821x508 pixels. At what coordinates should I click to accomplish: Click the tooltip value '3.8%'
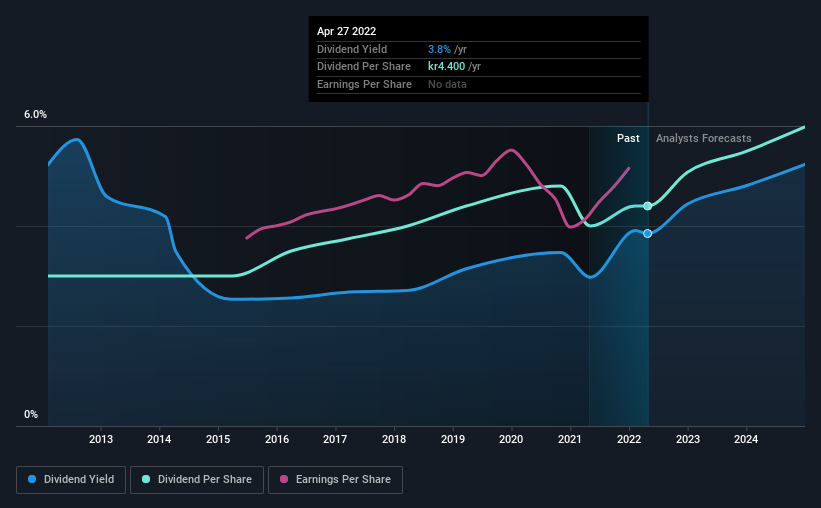pyautogui.click(x=439, y=49)
